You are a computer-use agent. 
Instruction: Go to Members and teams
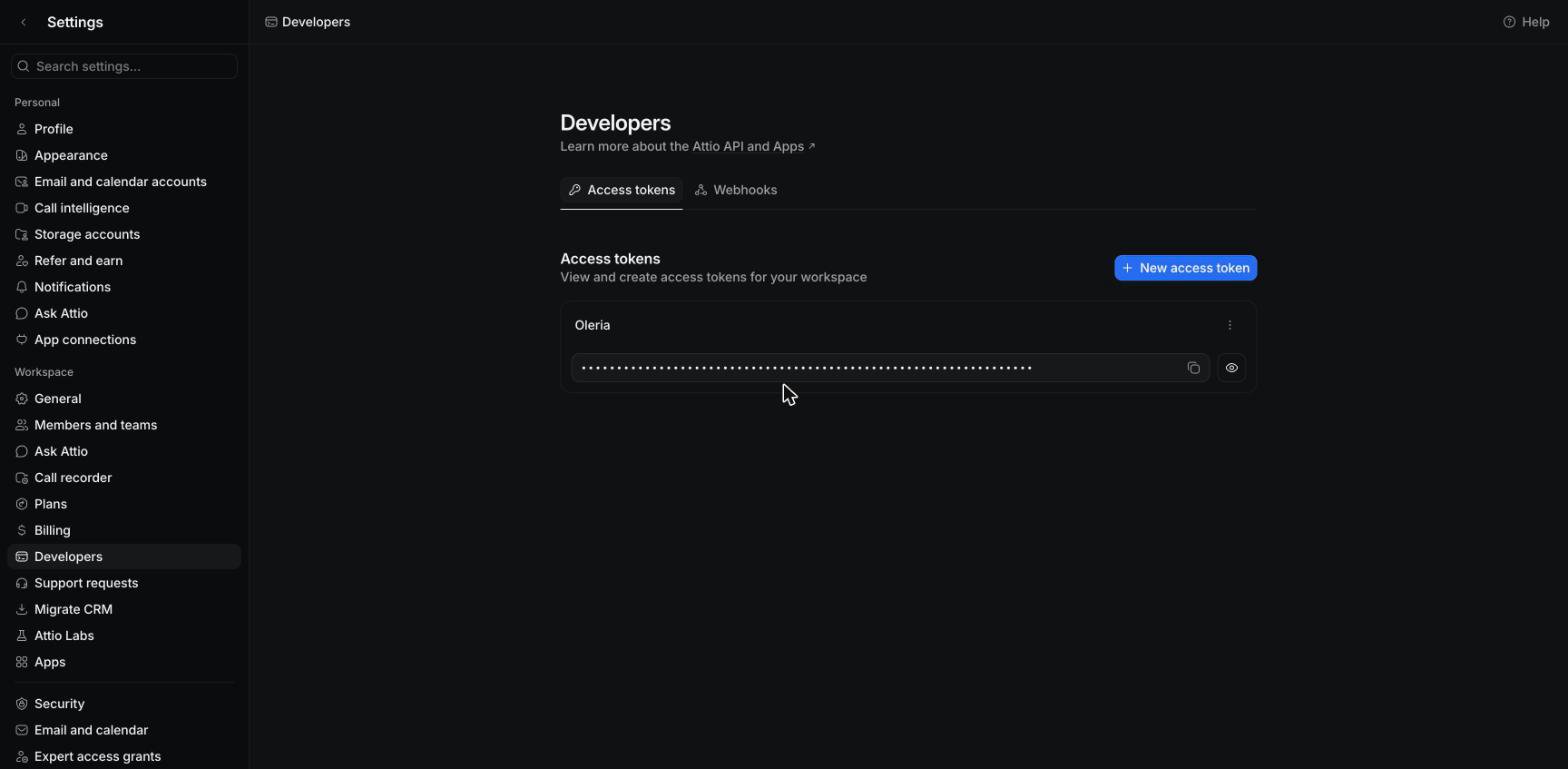coord(124,425)
